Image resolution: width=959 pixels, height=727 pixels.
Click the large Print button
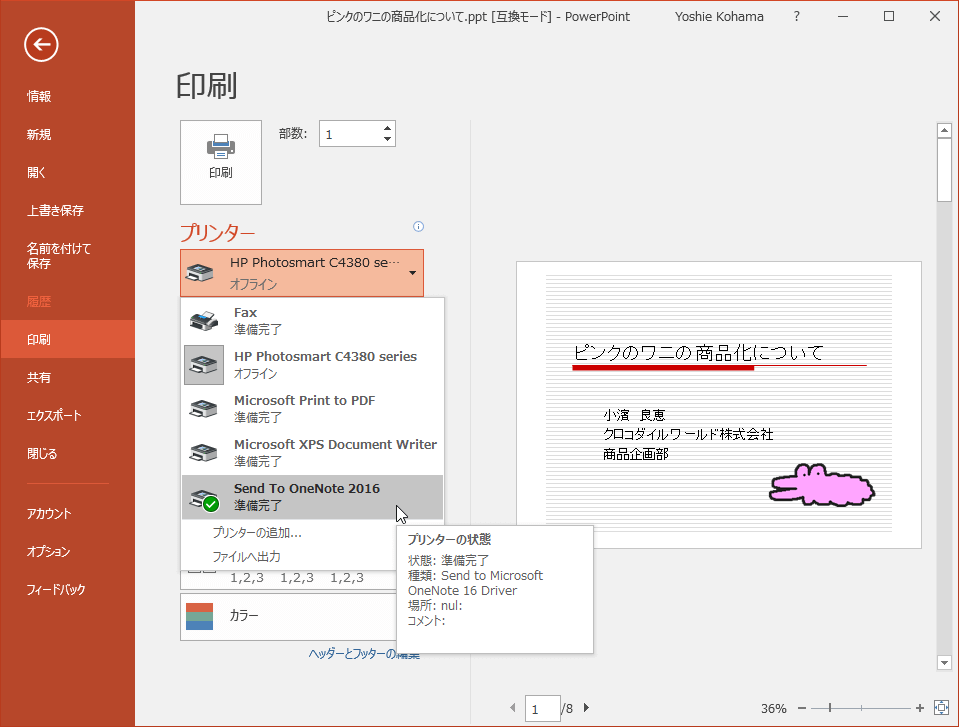[x=221, y=162]
